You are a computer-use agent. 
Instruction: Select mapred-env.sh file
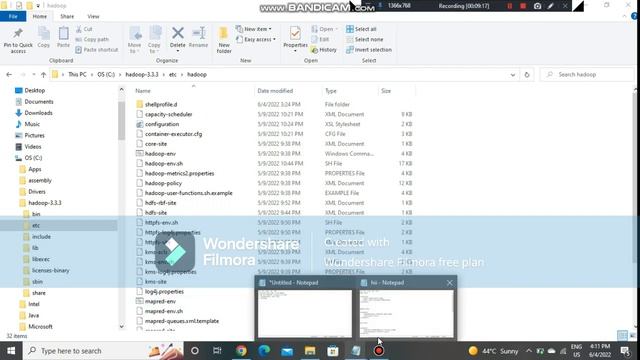pyautogui.click(x=164, y=311)
